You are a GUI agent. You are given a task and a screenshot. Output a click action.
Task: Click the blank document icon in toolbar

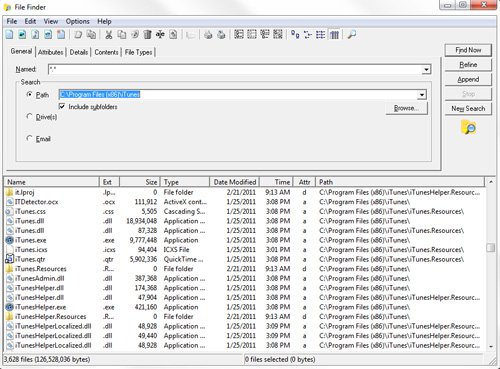click(x=10, y=34)
